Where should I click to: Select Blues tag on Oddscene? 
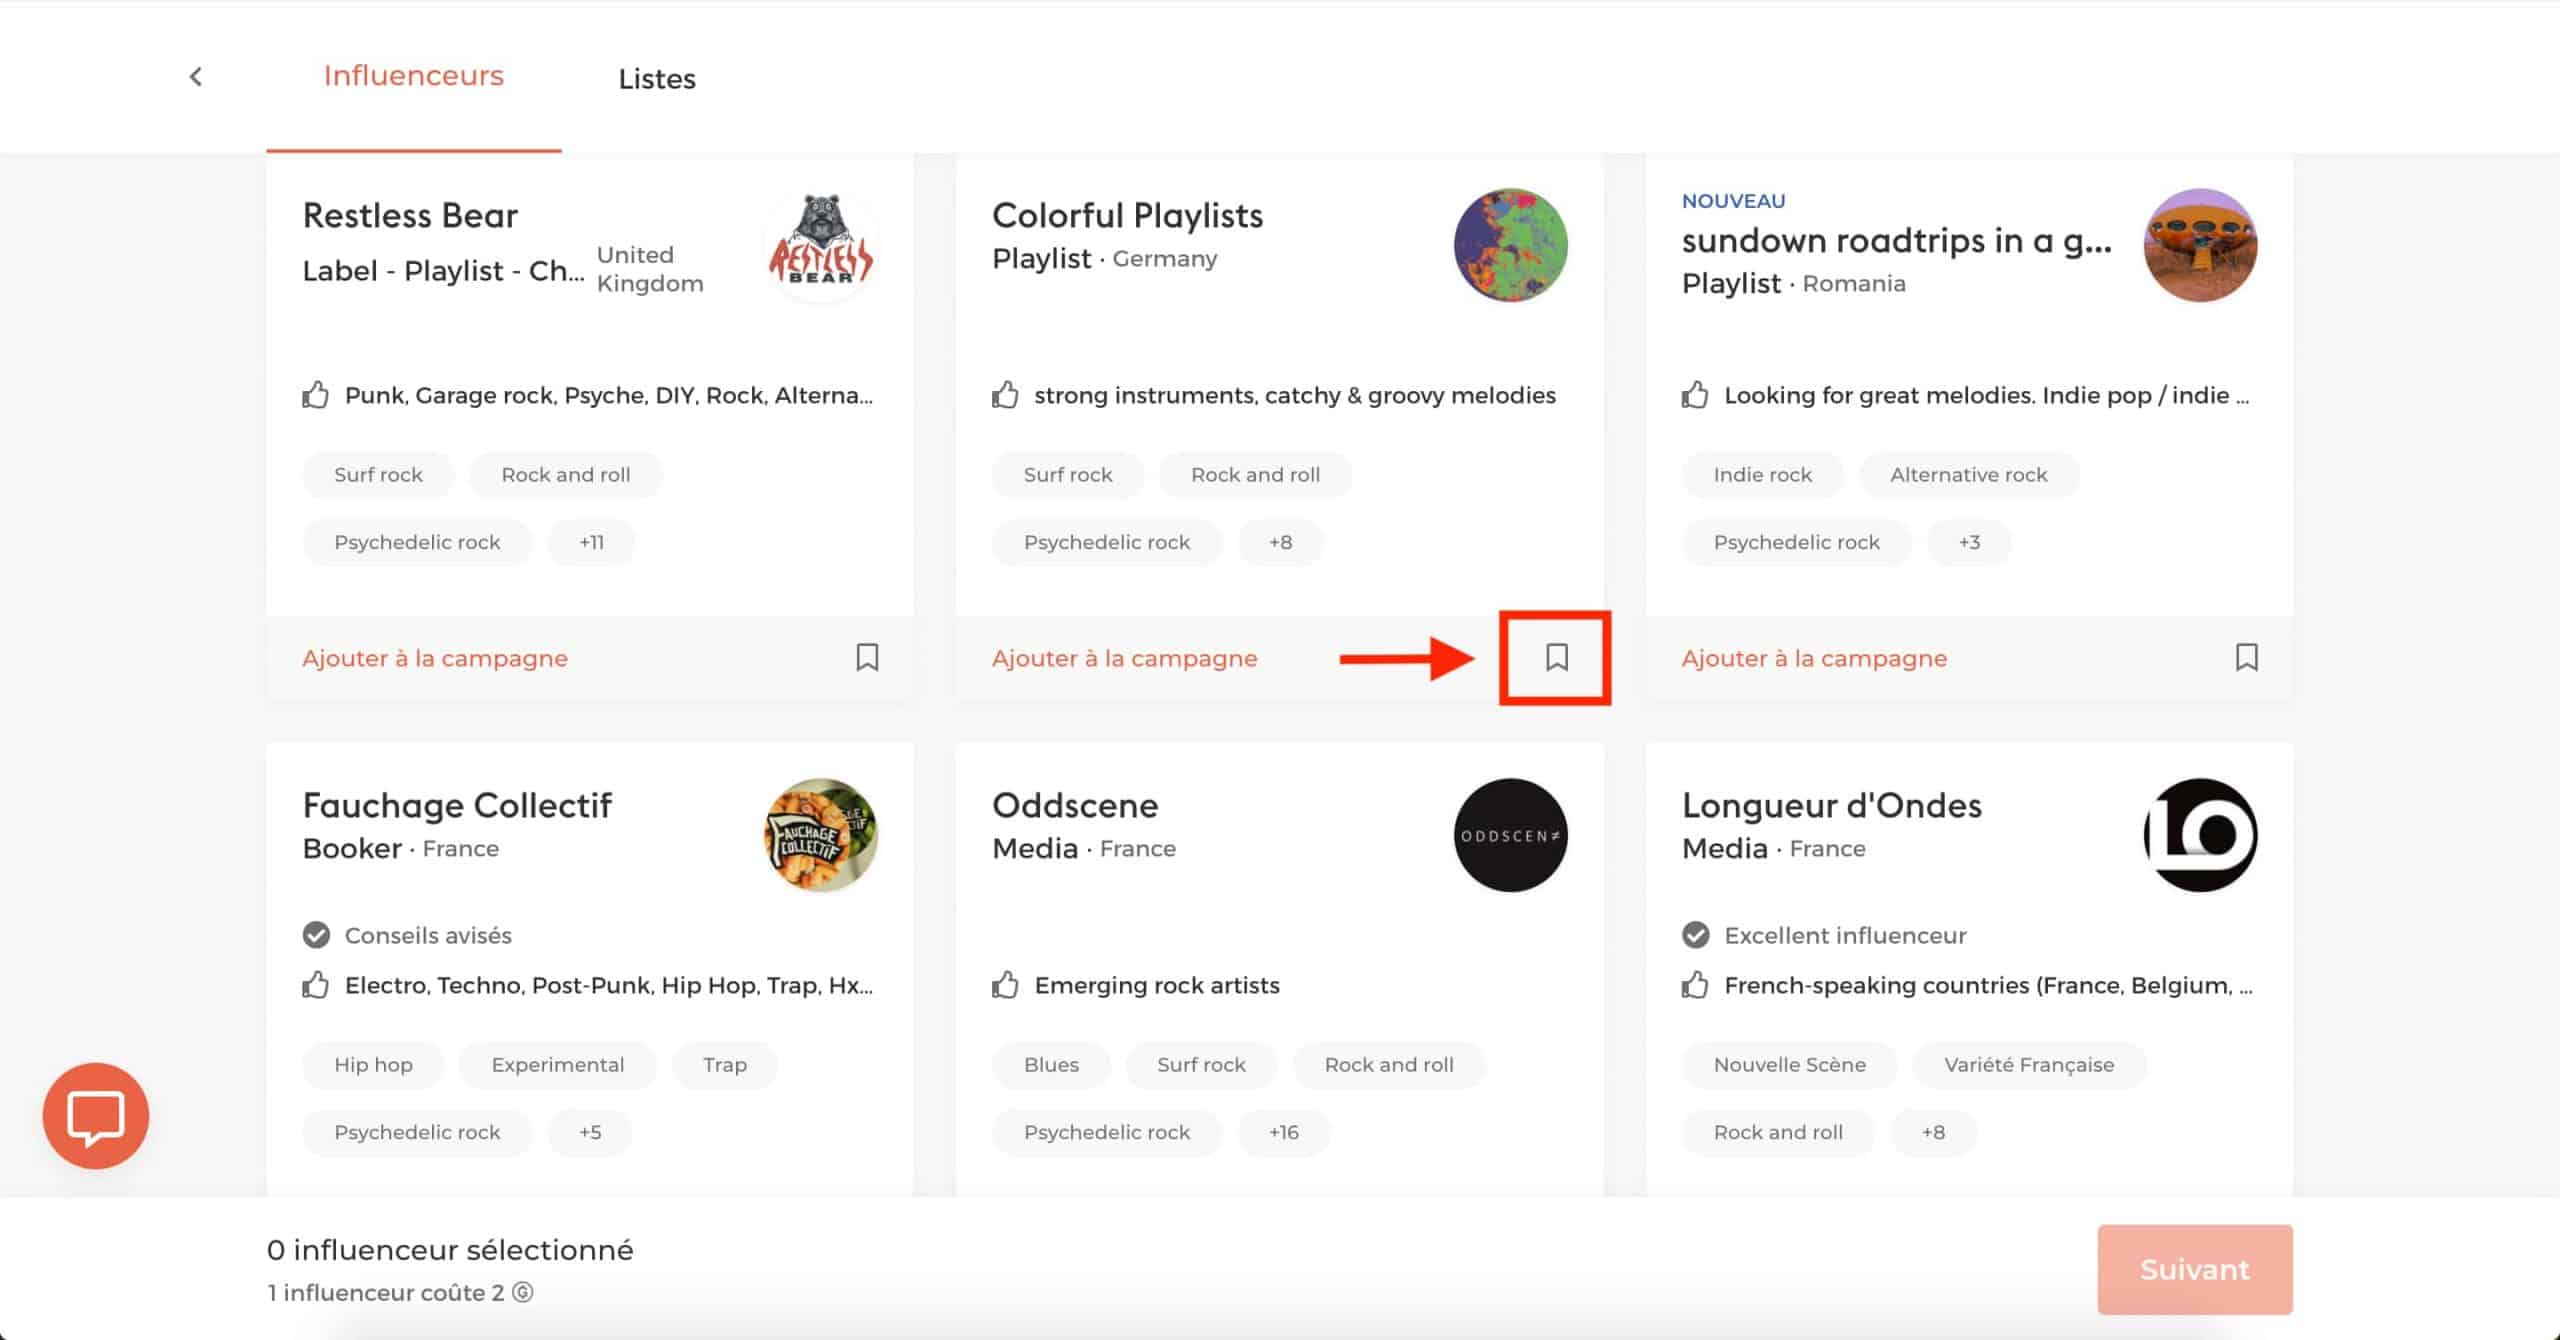coord(1051,1065)
